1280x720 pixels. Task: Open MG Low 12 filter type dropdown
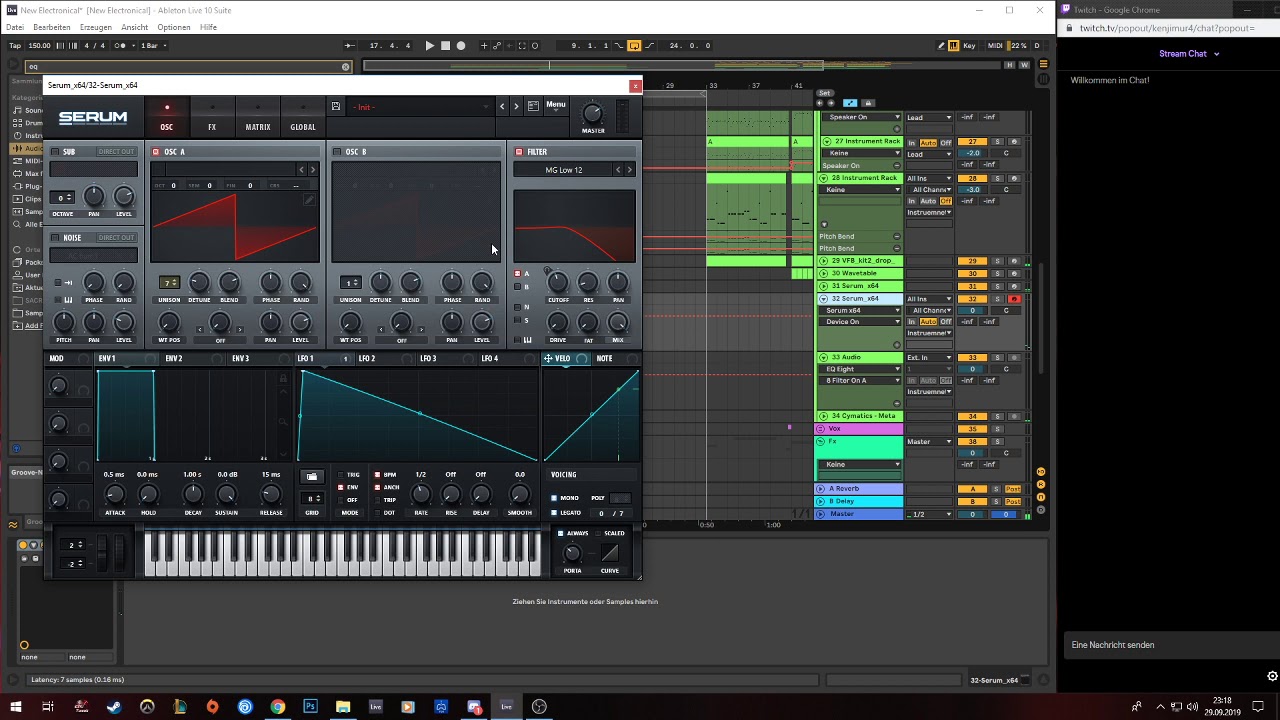(564, 170)
